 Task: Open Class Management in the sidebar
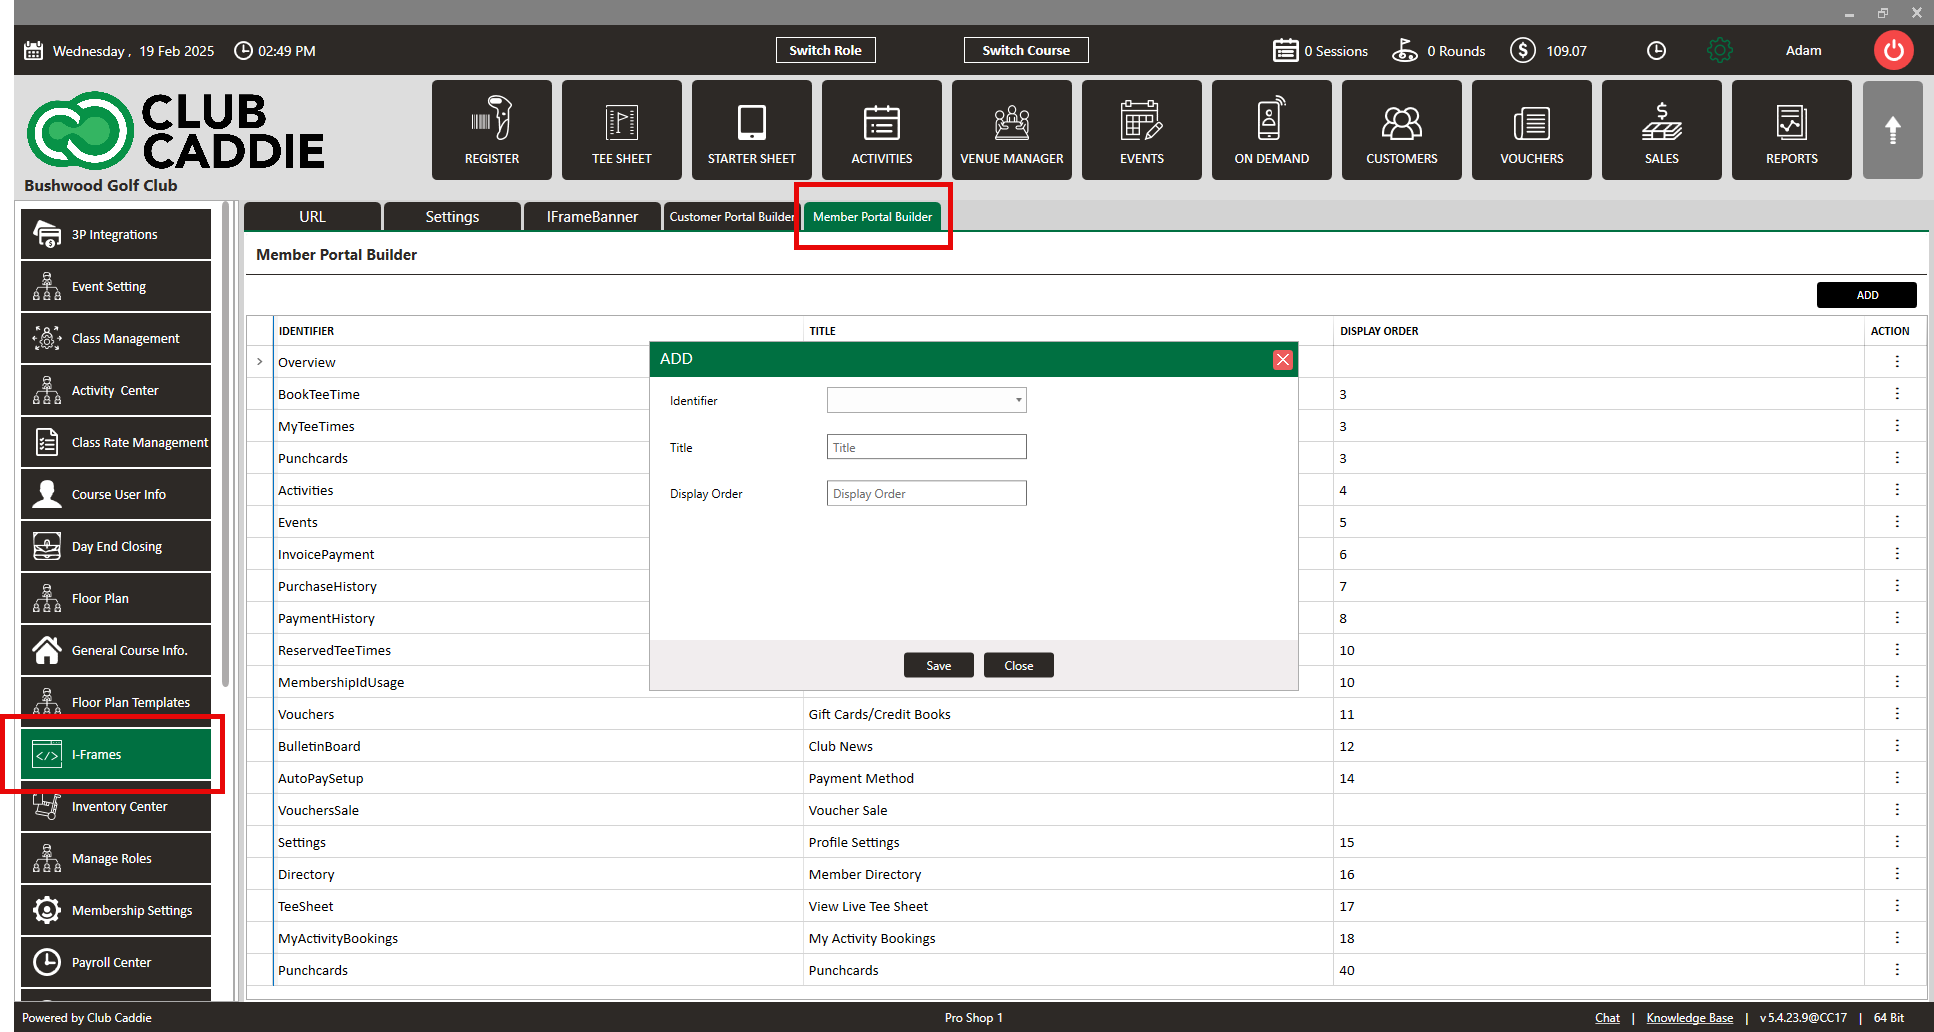tap(116, 338)
